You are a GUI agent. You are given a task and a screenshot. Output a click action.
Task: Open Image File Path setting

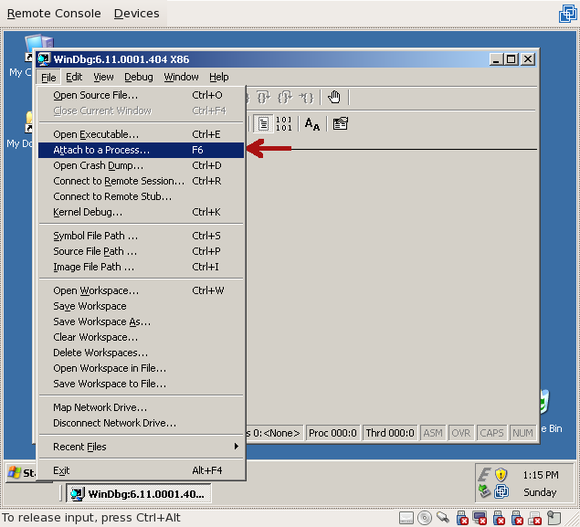(x=141, y=267)
